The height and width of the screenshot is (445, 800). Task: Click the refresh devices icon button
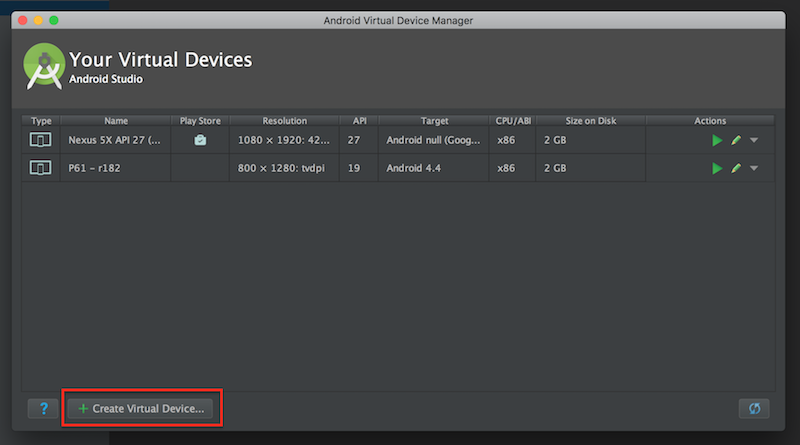pos(754,408)
